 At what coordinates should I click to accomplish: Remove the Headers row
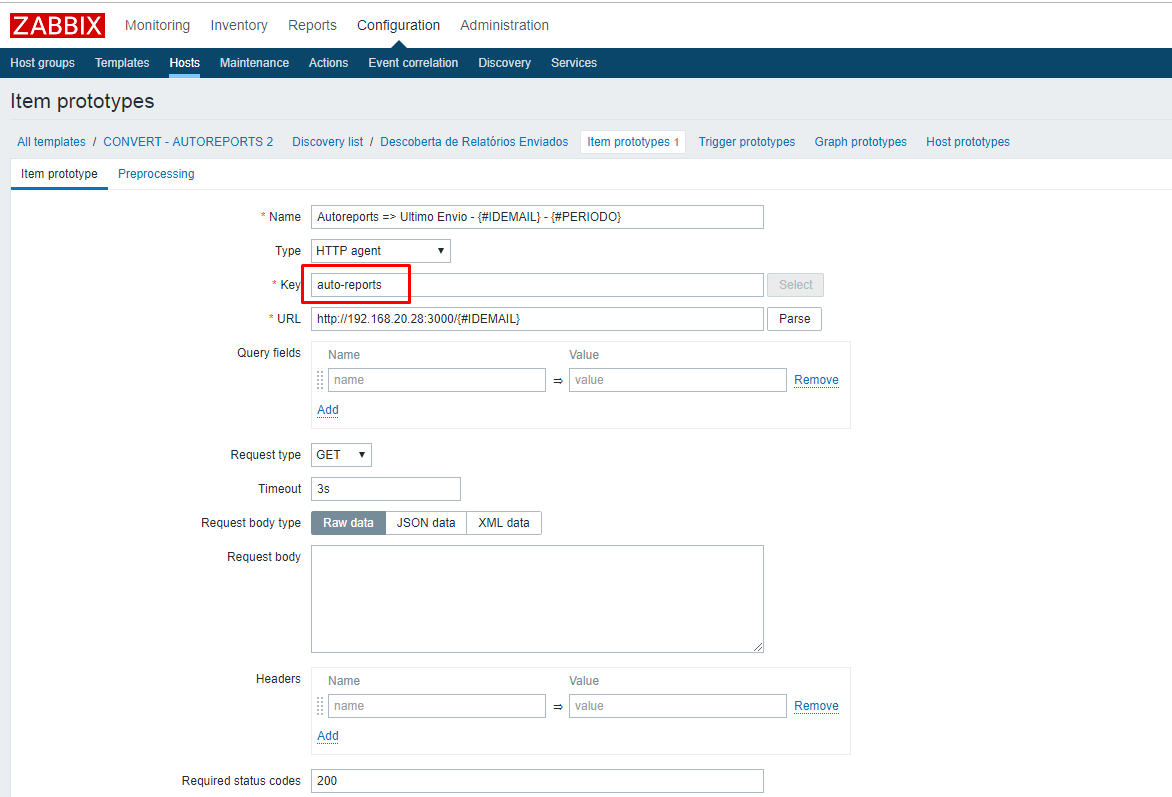pyautogui.click(x=816, y=706)
